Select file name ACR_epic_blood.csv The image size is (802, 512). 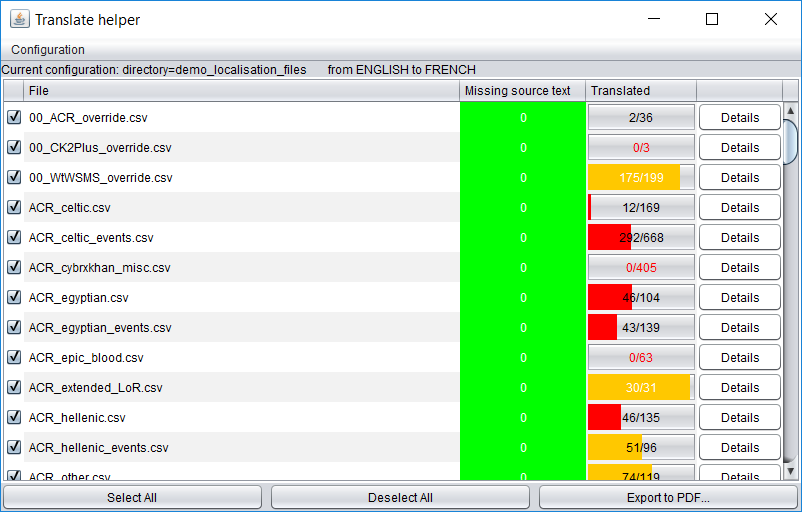[x=86, y=358]
